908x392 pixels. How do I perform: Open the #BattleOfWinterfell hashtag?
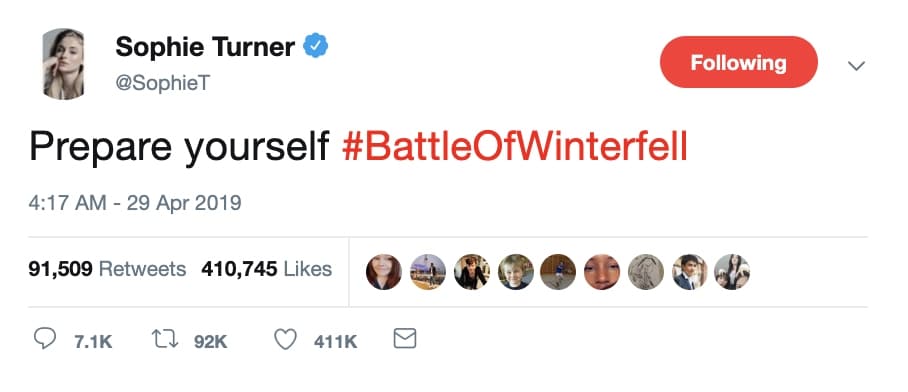[514, 147]
